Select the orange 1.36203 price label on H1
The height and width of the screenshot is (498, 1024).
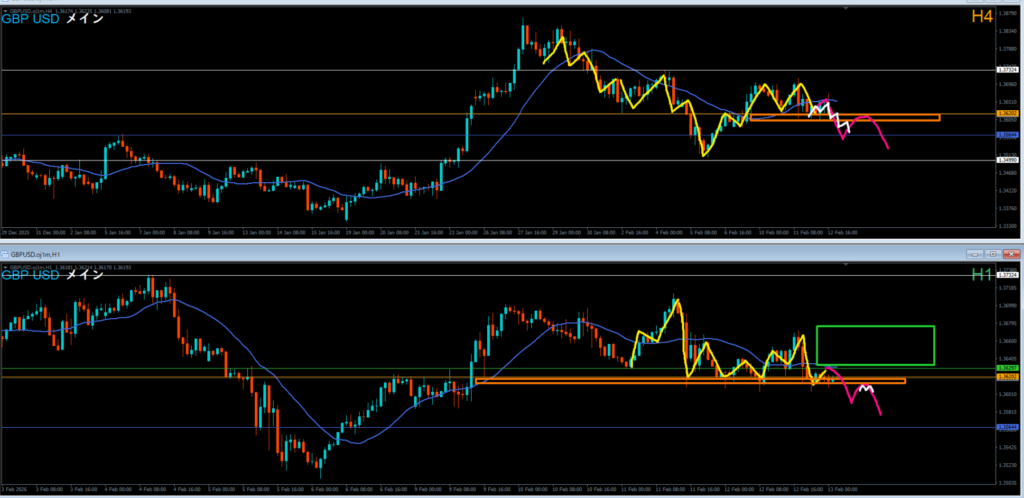point(1009,377)
